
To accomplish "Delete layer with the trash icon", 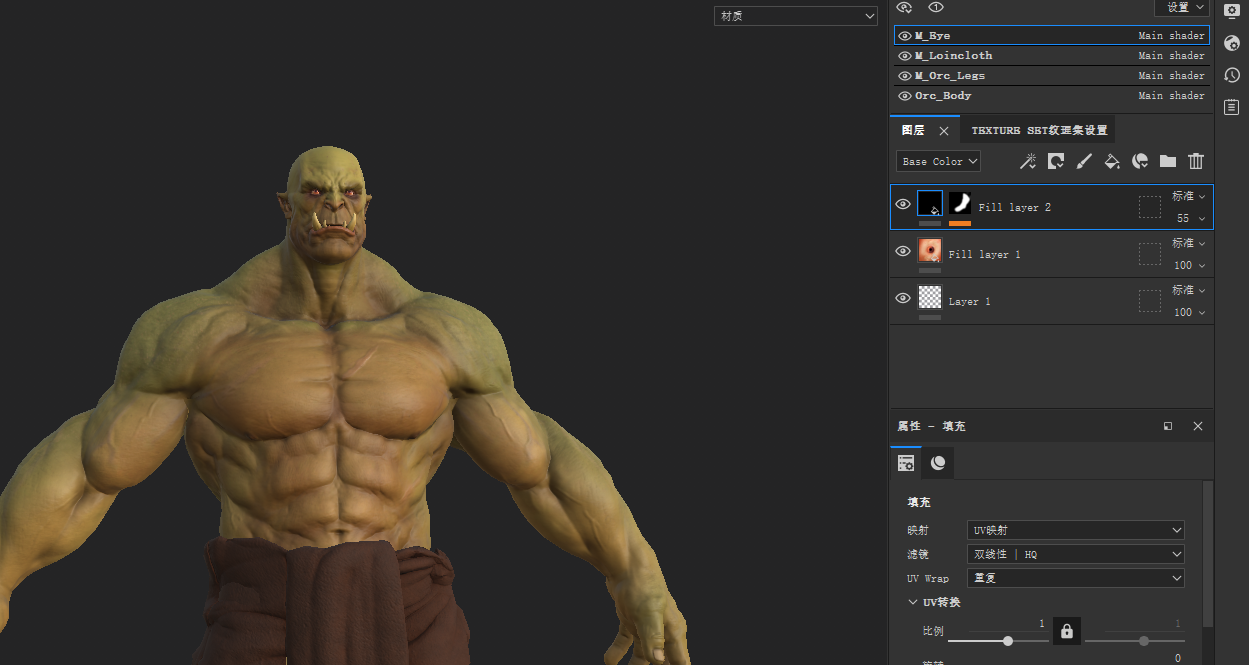I will [x=1196, y=161].
